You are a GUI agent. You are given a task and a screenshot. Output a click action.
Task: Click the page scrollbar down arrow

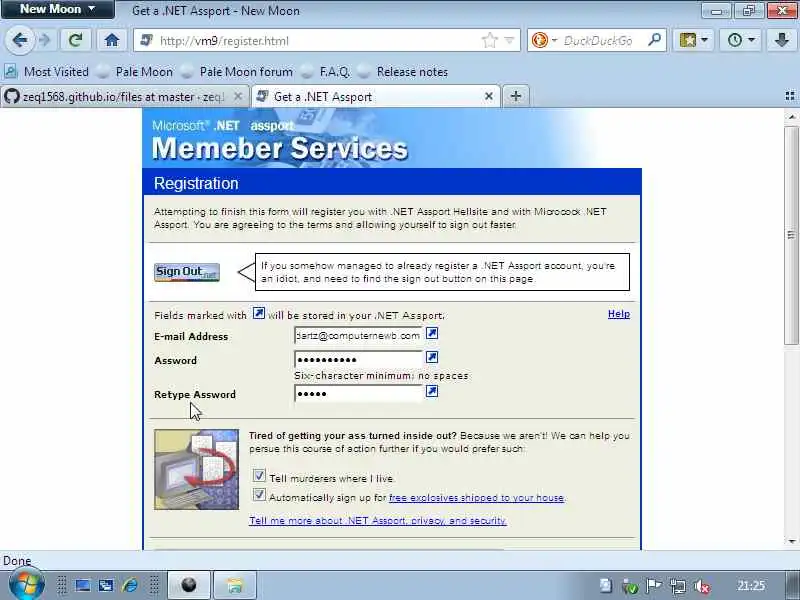[791, 541]
